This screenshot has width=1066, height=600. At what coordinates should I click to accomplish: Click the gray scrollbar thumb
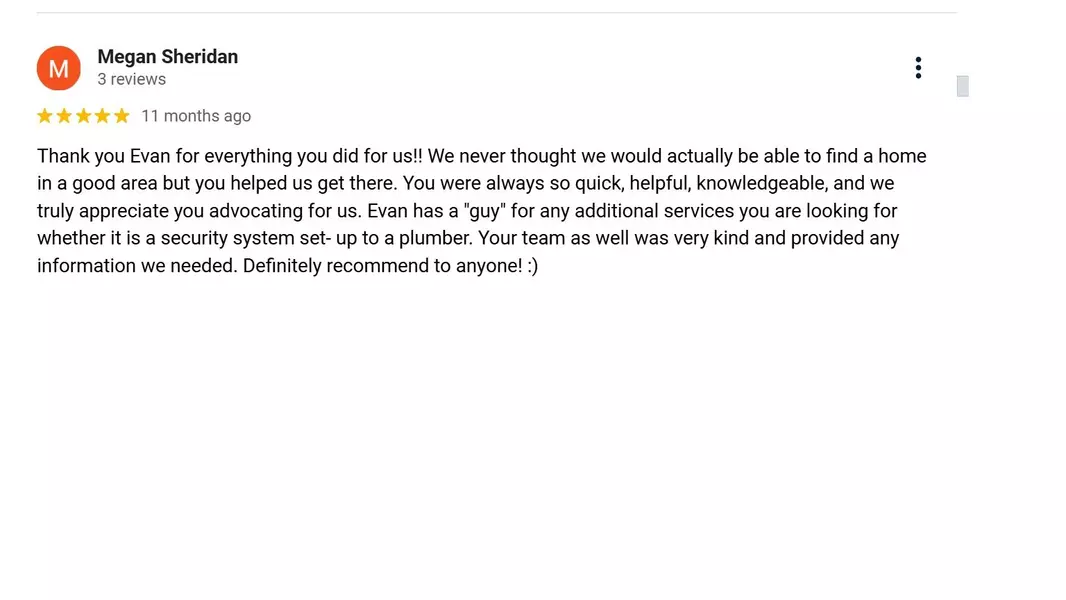962,86
